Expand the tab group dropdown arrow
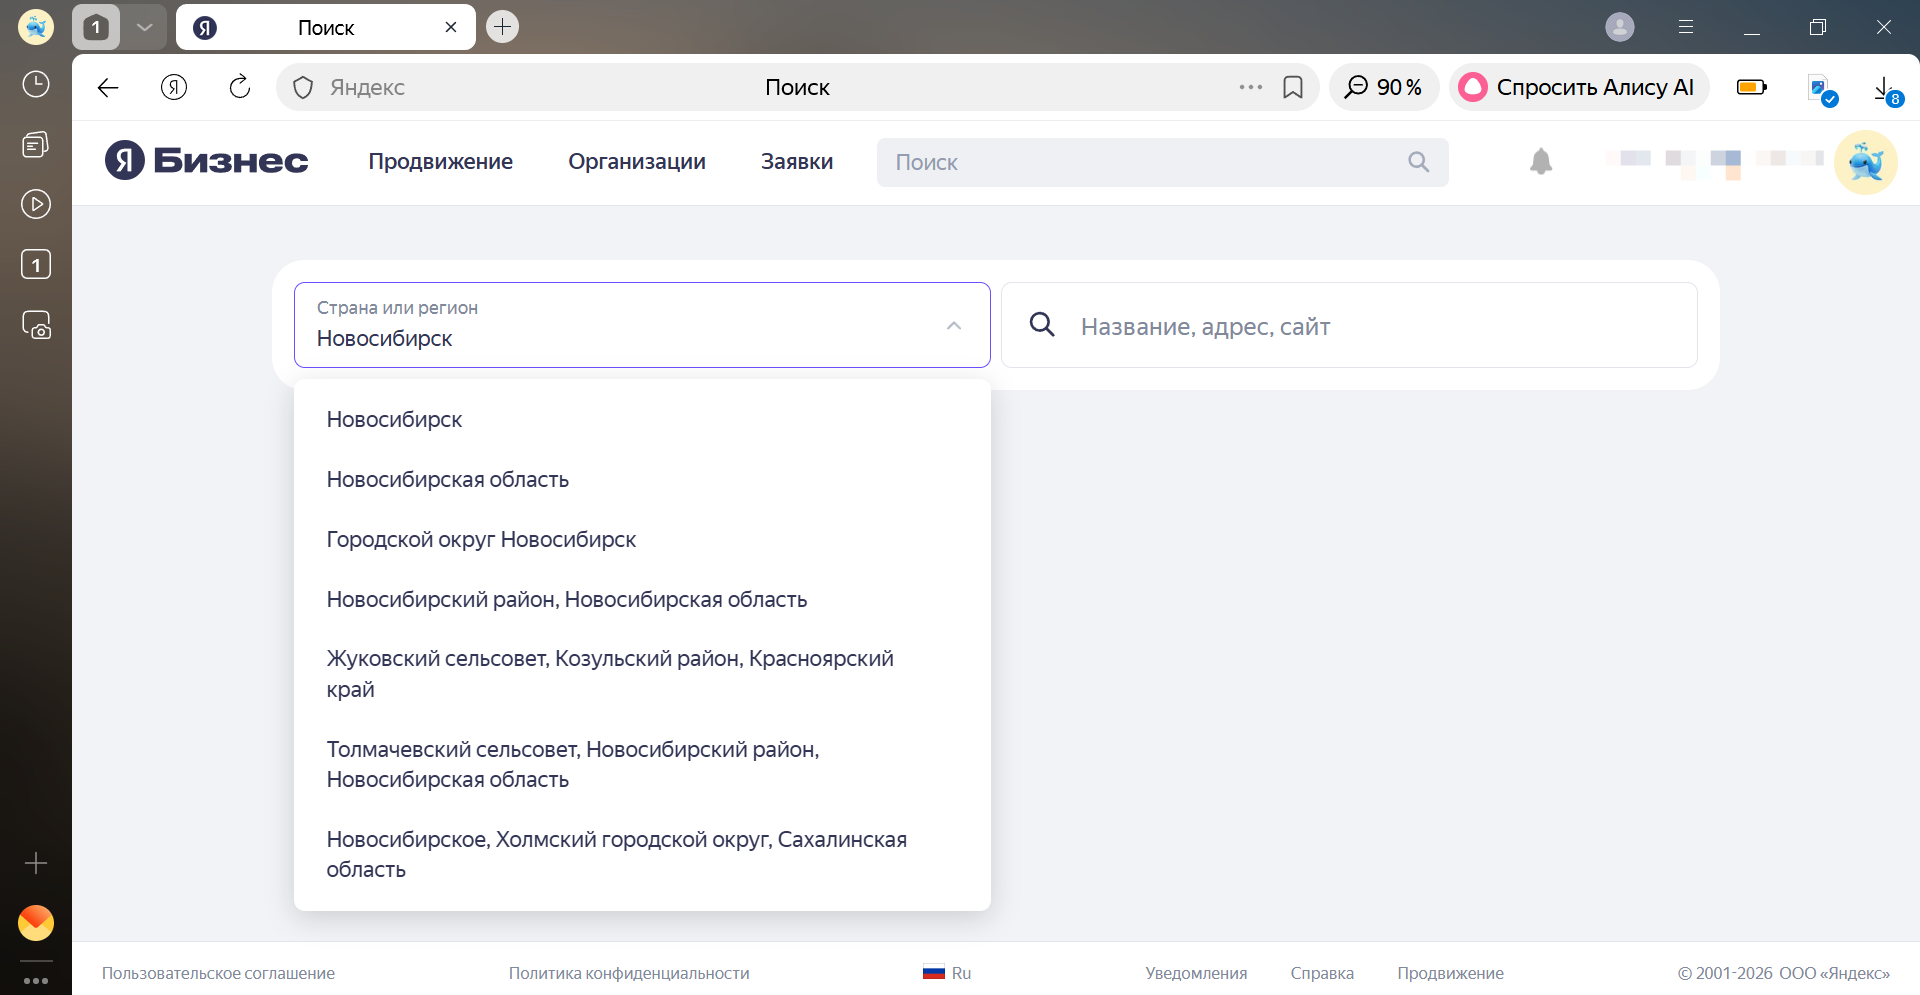This screenshot has height=995, width=1920. point(144,27)
